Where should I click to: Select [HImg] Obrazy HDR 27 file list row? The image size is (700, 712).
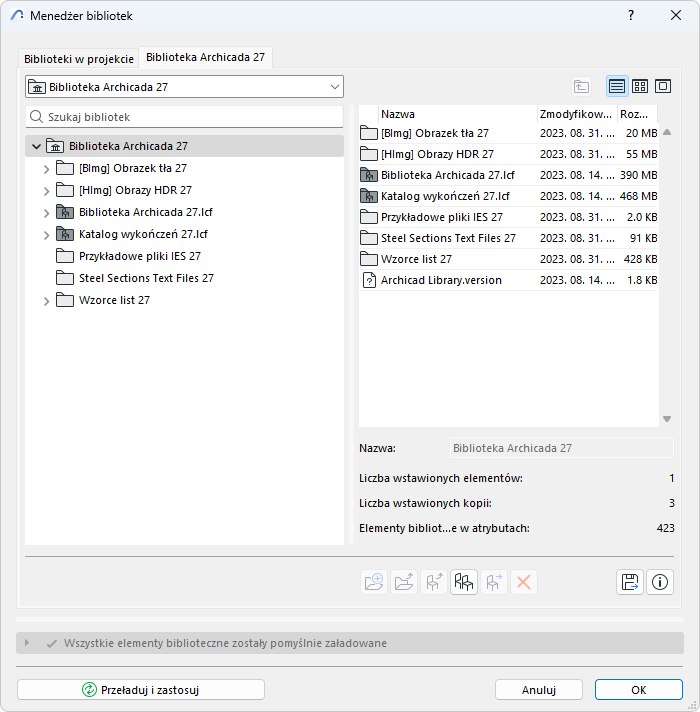pyautogui.click(x=508, y=154)
